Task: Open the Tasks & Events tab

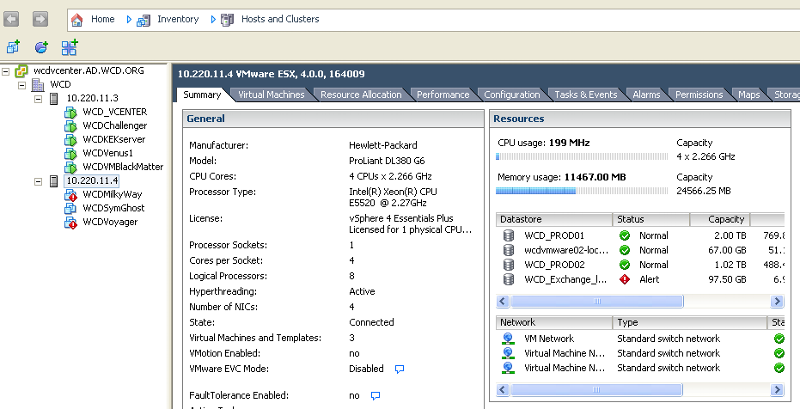Action: 586,95
